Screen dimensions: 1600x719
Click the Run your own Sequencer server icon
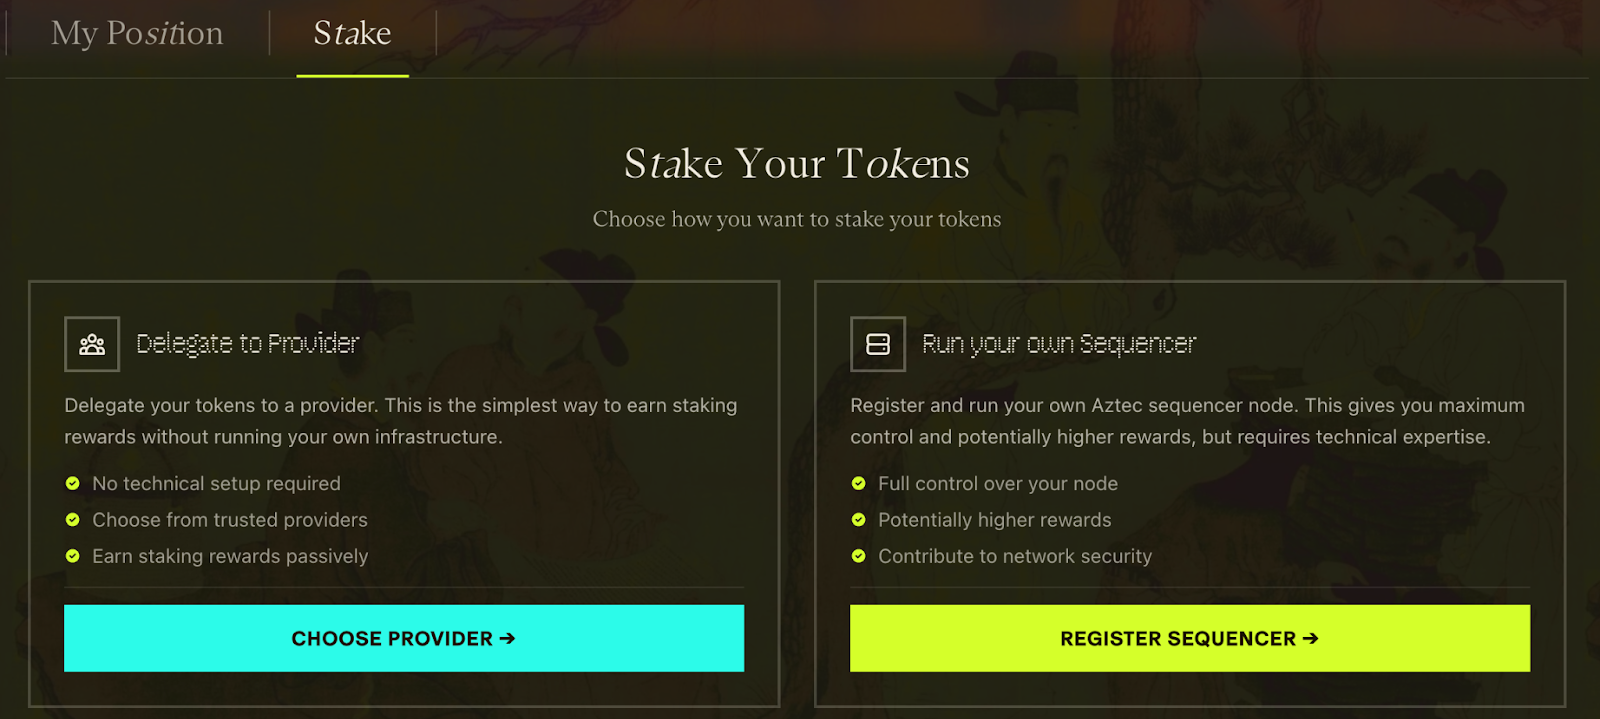click(x=878, y=344)
